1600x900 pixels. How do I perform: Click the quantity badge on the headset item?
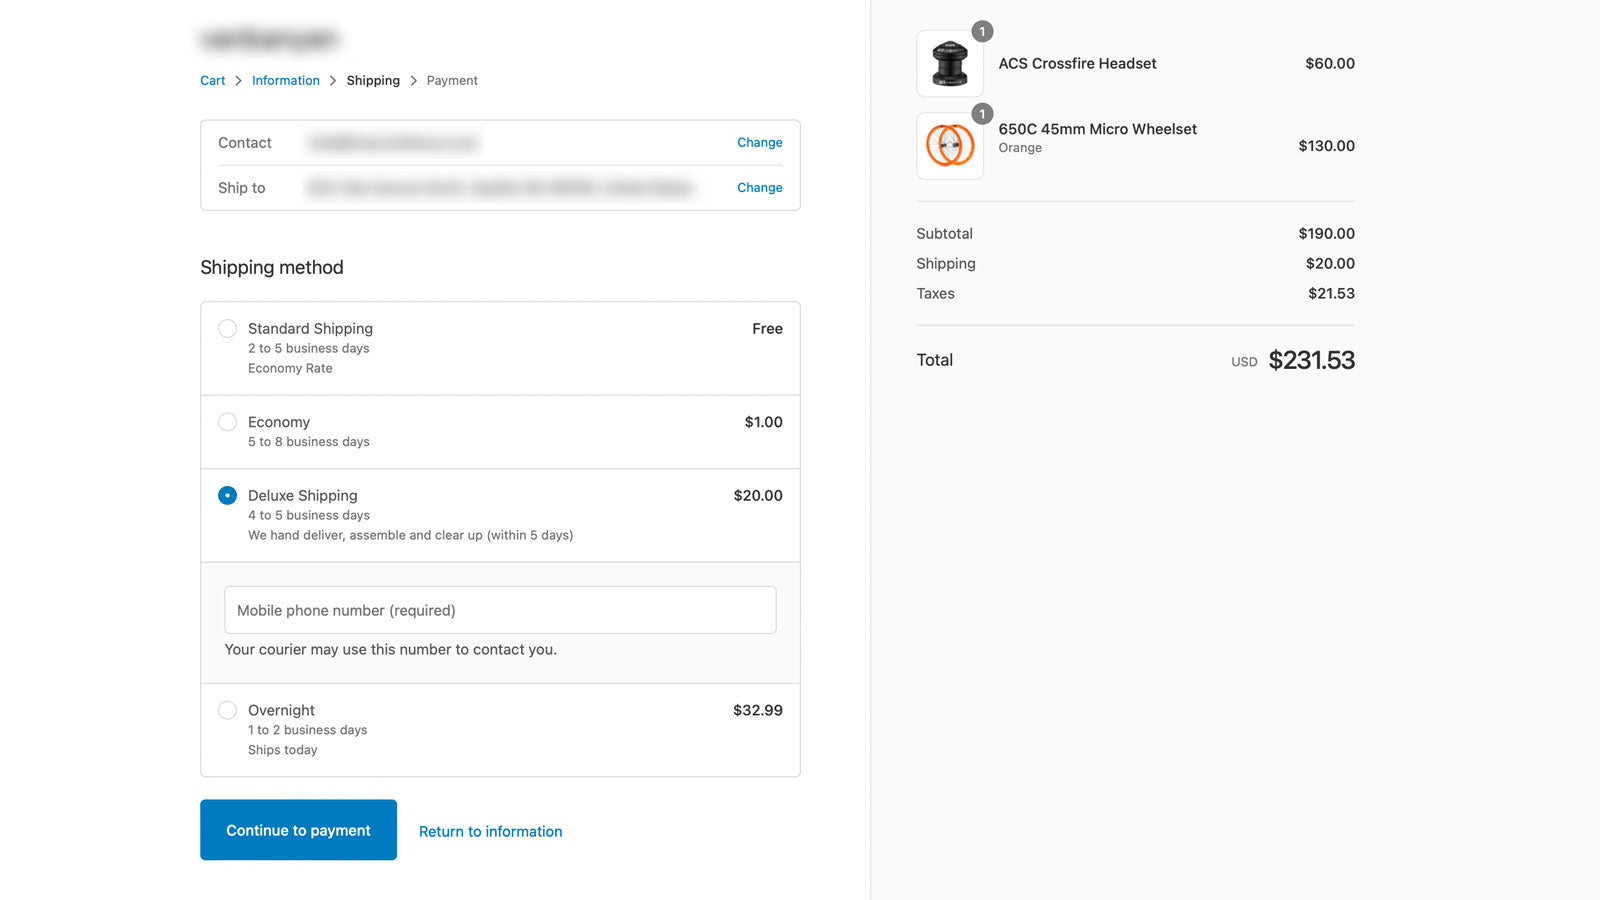coord(982,31)
